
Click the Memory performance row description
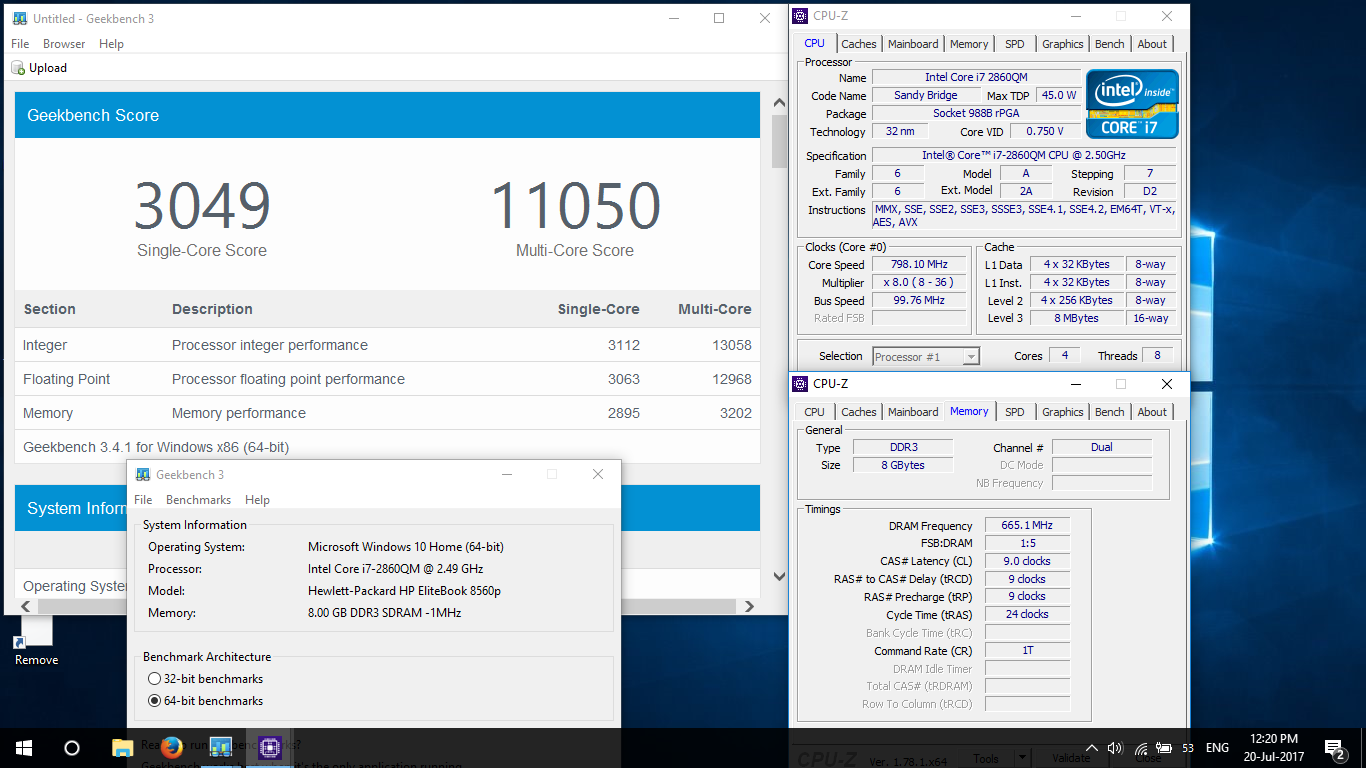(239, 413)
